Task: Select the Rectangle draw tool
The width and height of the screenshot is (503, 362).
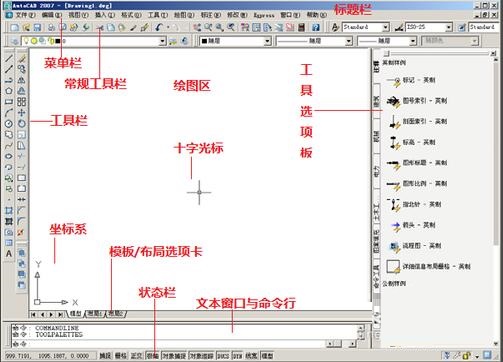Action: pos(9,102)
